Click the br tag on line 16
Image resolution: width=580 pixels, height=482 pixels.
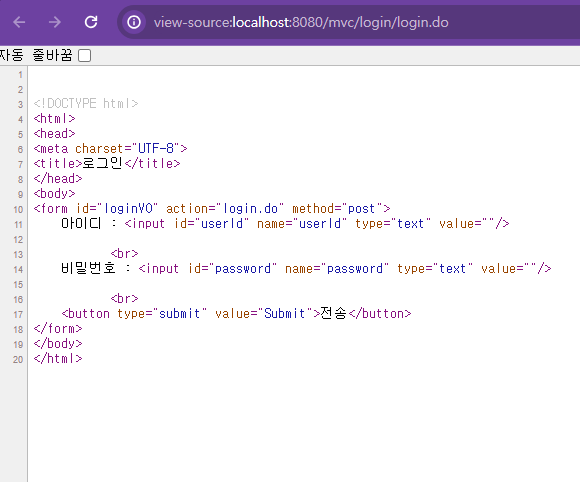[124, 299]
